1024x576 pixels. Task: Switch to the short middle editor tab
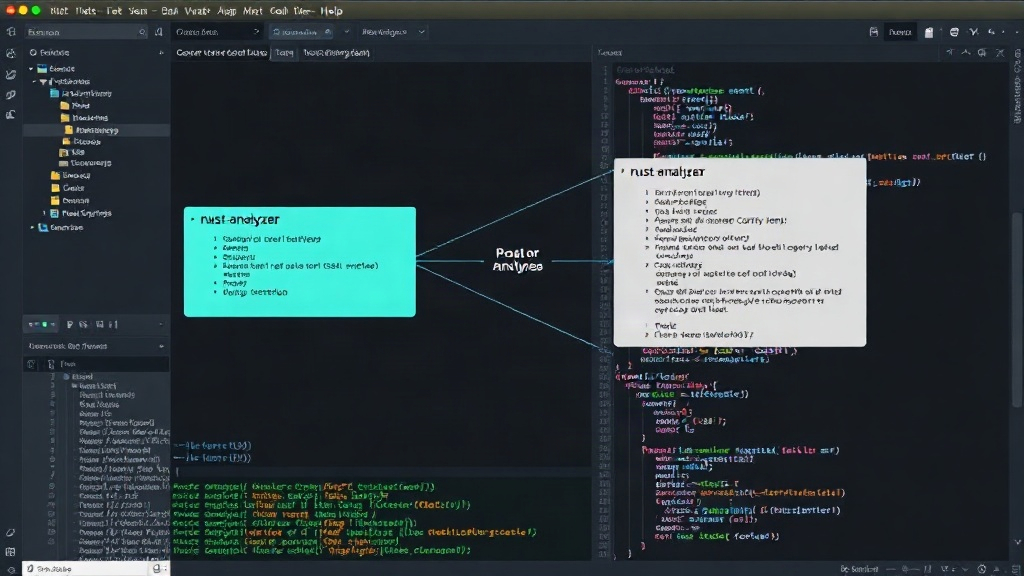pos(283,53)
